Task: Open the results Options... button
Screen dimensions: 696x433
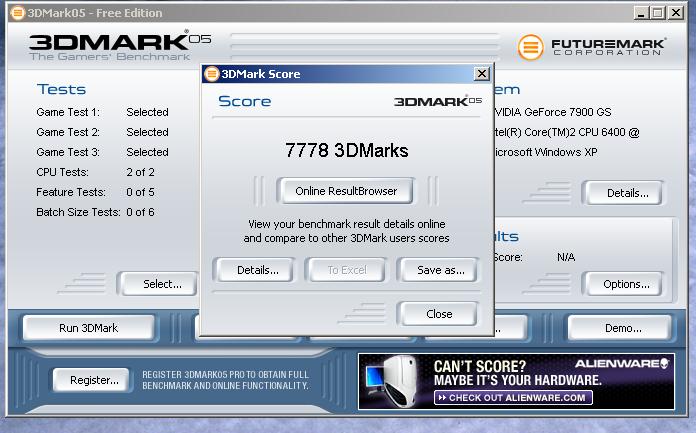Action: (x=626, y=284)
